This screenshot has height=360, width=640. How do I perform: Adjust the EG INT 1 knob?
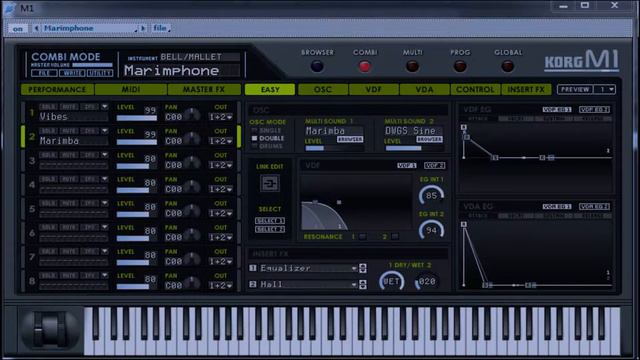[x=431, y=196]
